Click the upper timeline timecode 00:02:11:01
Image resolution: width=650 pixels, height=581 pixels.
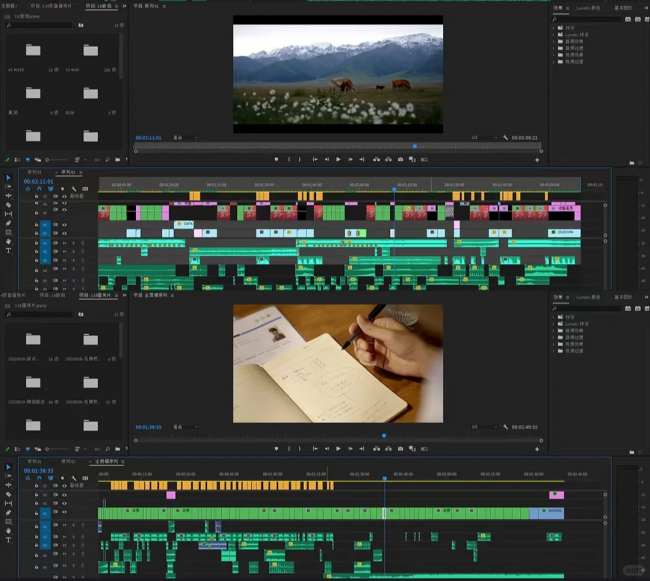point(38,181)
